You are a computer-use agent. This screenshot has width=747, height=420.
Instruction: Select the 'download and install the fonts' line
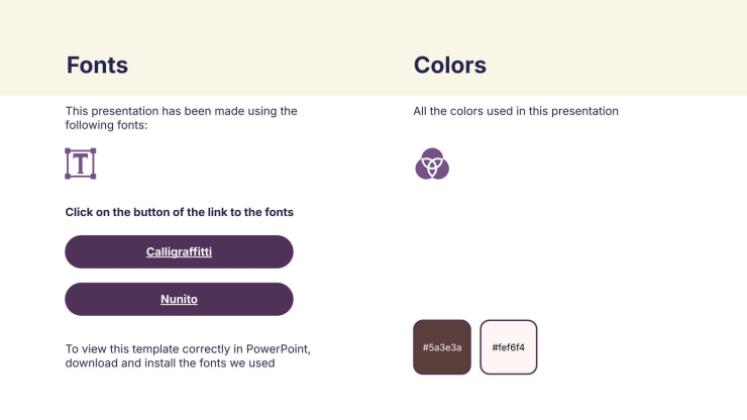170,363
